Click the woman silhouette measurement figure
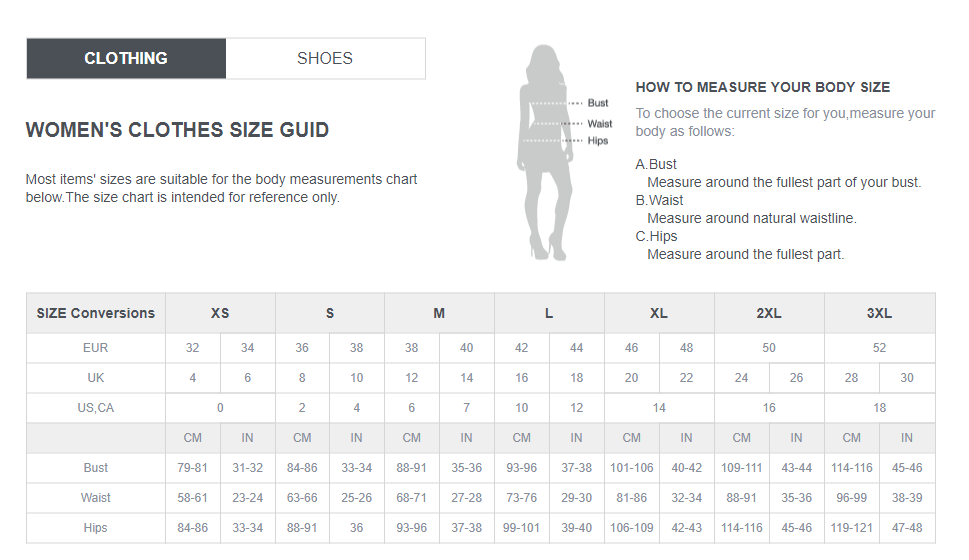Image resolution: width=969 pixels, height=560 pixels. 544,152
